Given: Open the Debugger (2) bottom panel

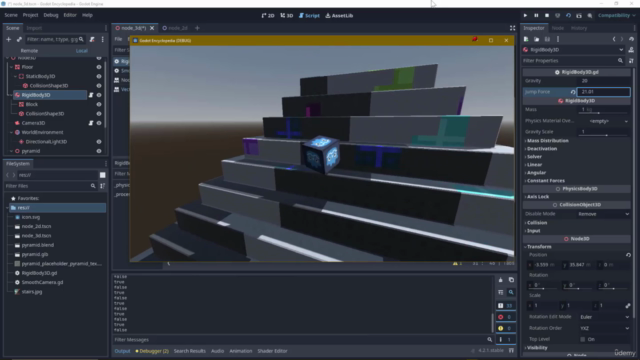Looking at the screenshot, I should coord(152,351).
